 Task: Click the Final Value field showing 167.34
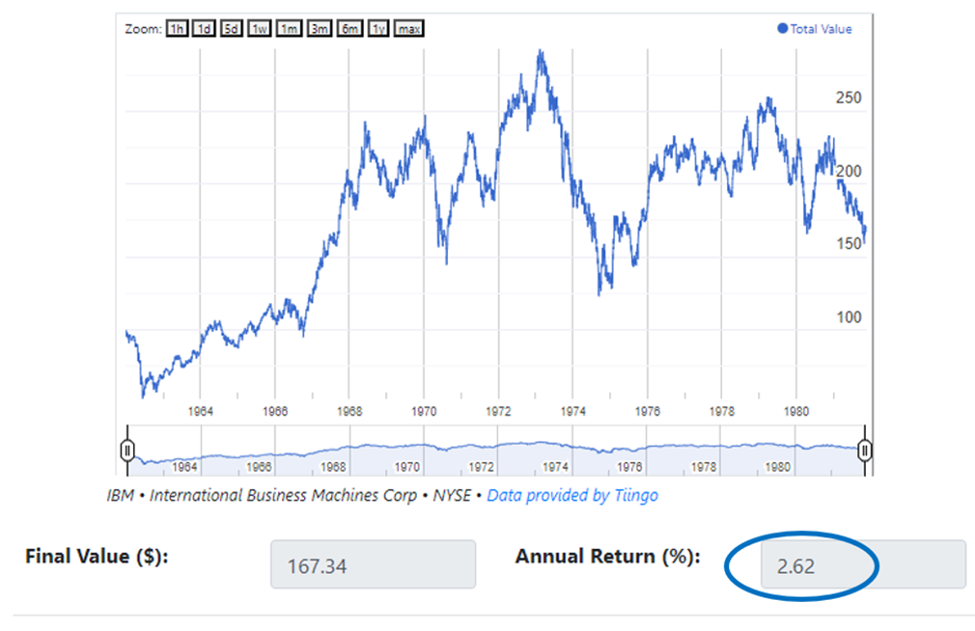pos(372,567)
